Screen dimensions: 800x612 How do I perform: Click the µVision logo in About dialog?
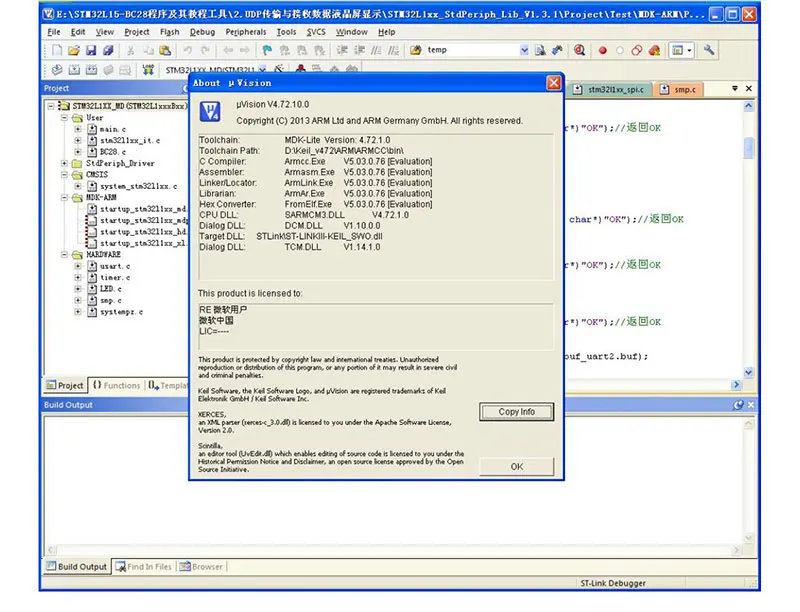pos(210,111)
